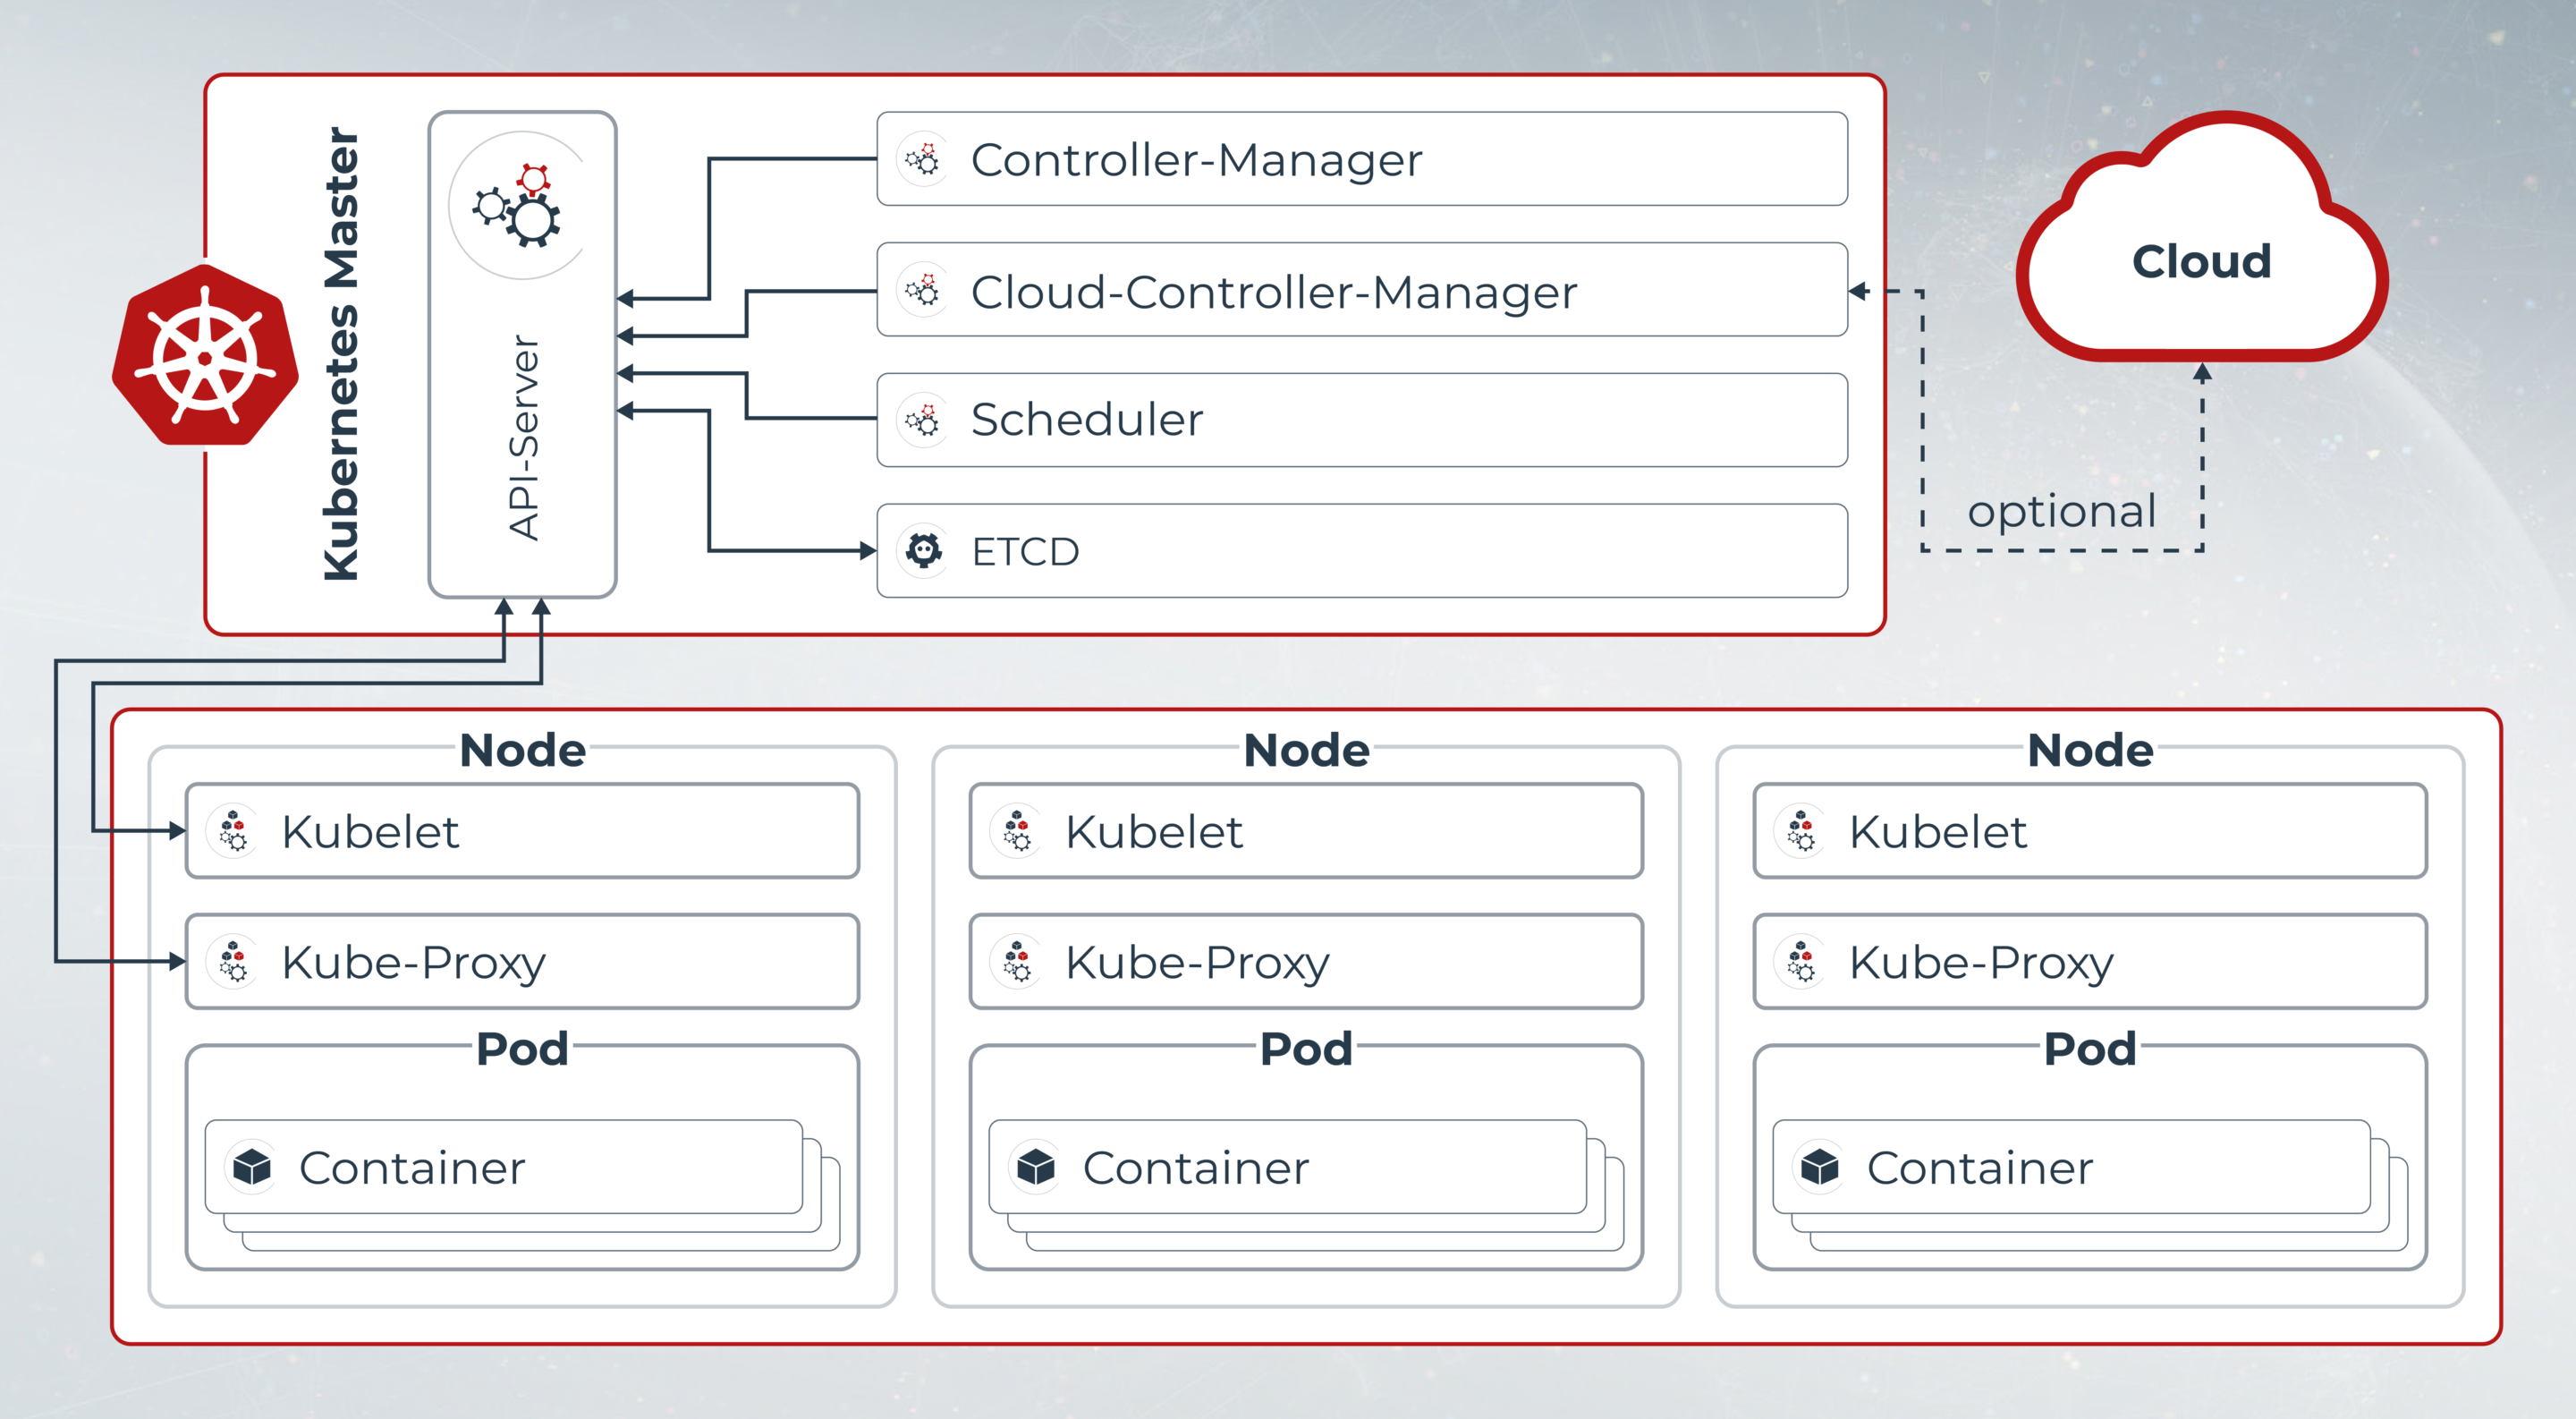The height and width of the screenshot is (1419, 2576).
Task: Click the Pod heading in third Node
Action: pos(2090,1049)
